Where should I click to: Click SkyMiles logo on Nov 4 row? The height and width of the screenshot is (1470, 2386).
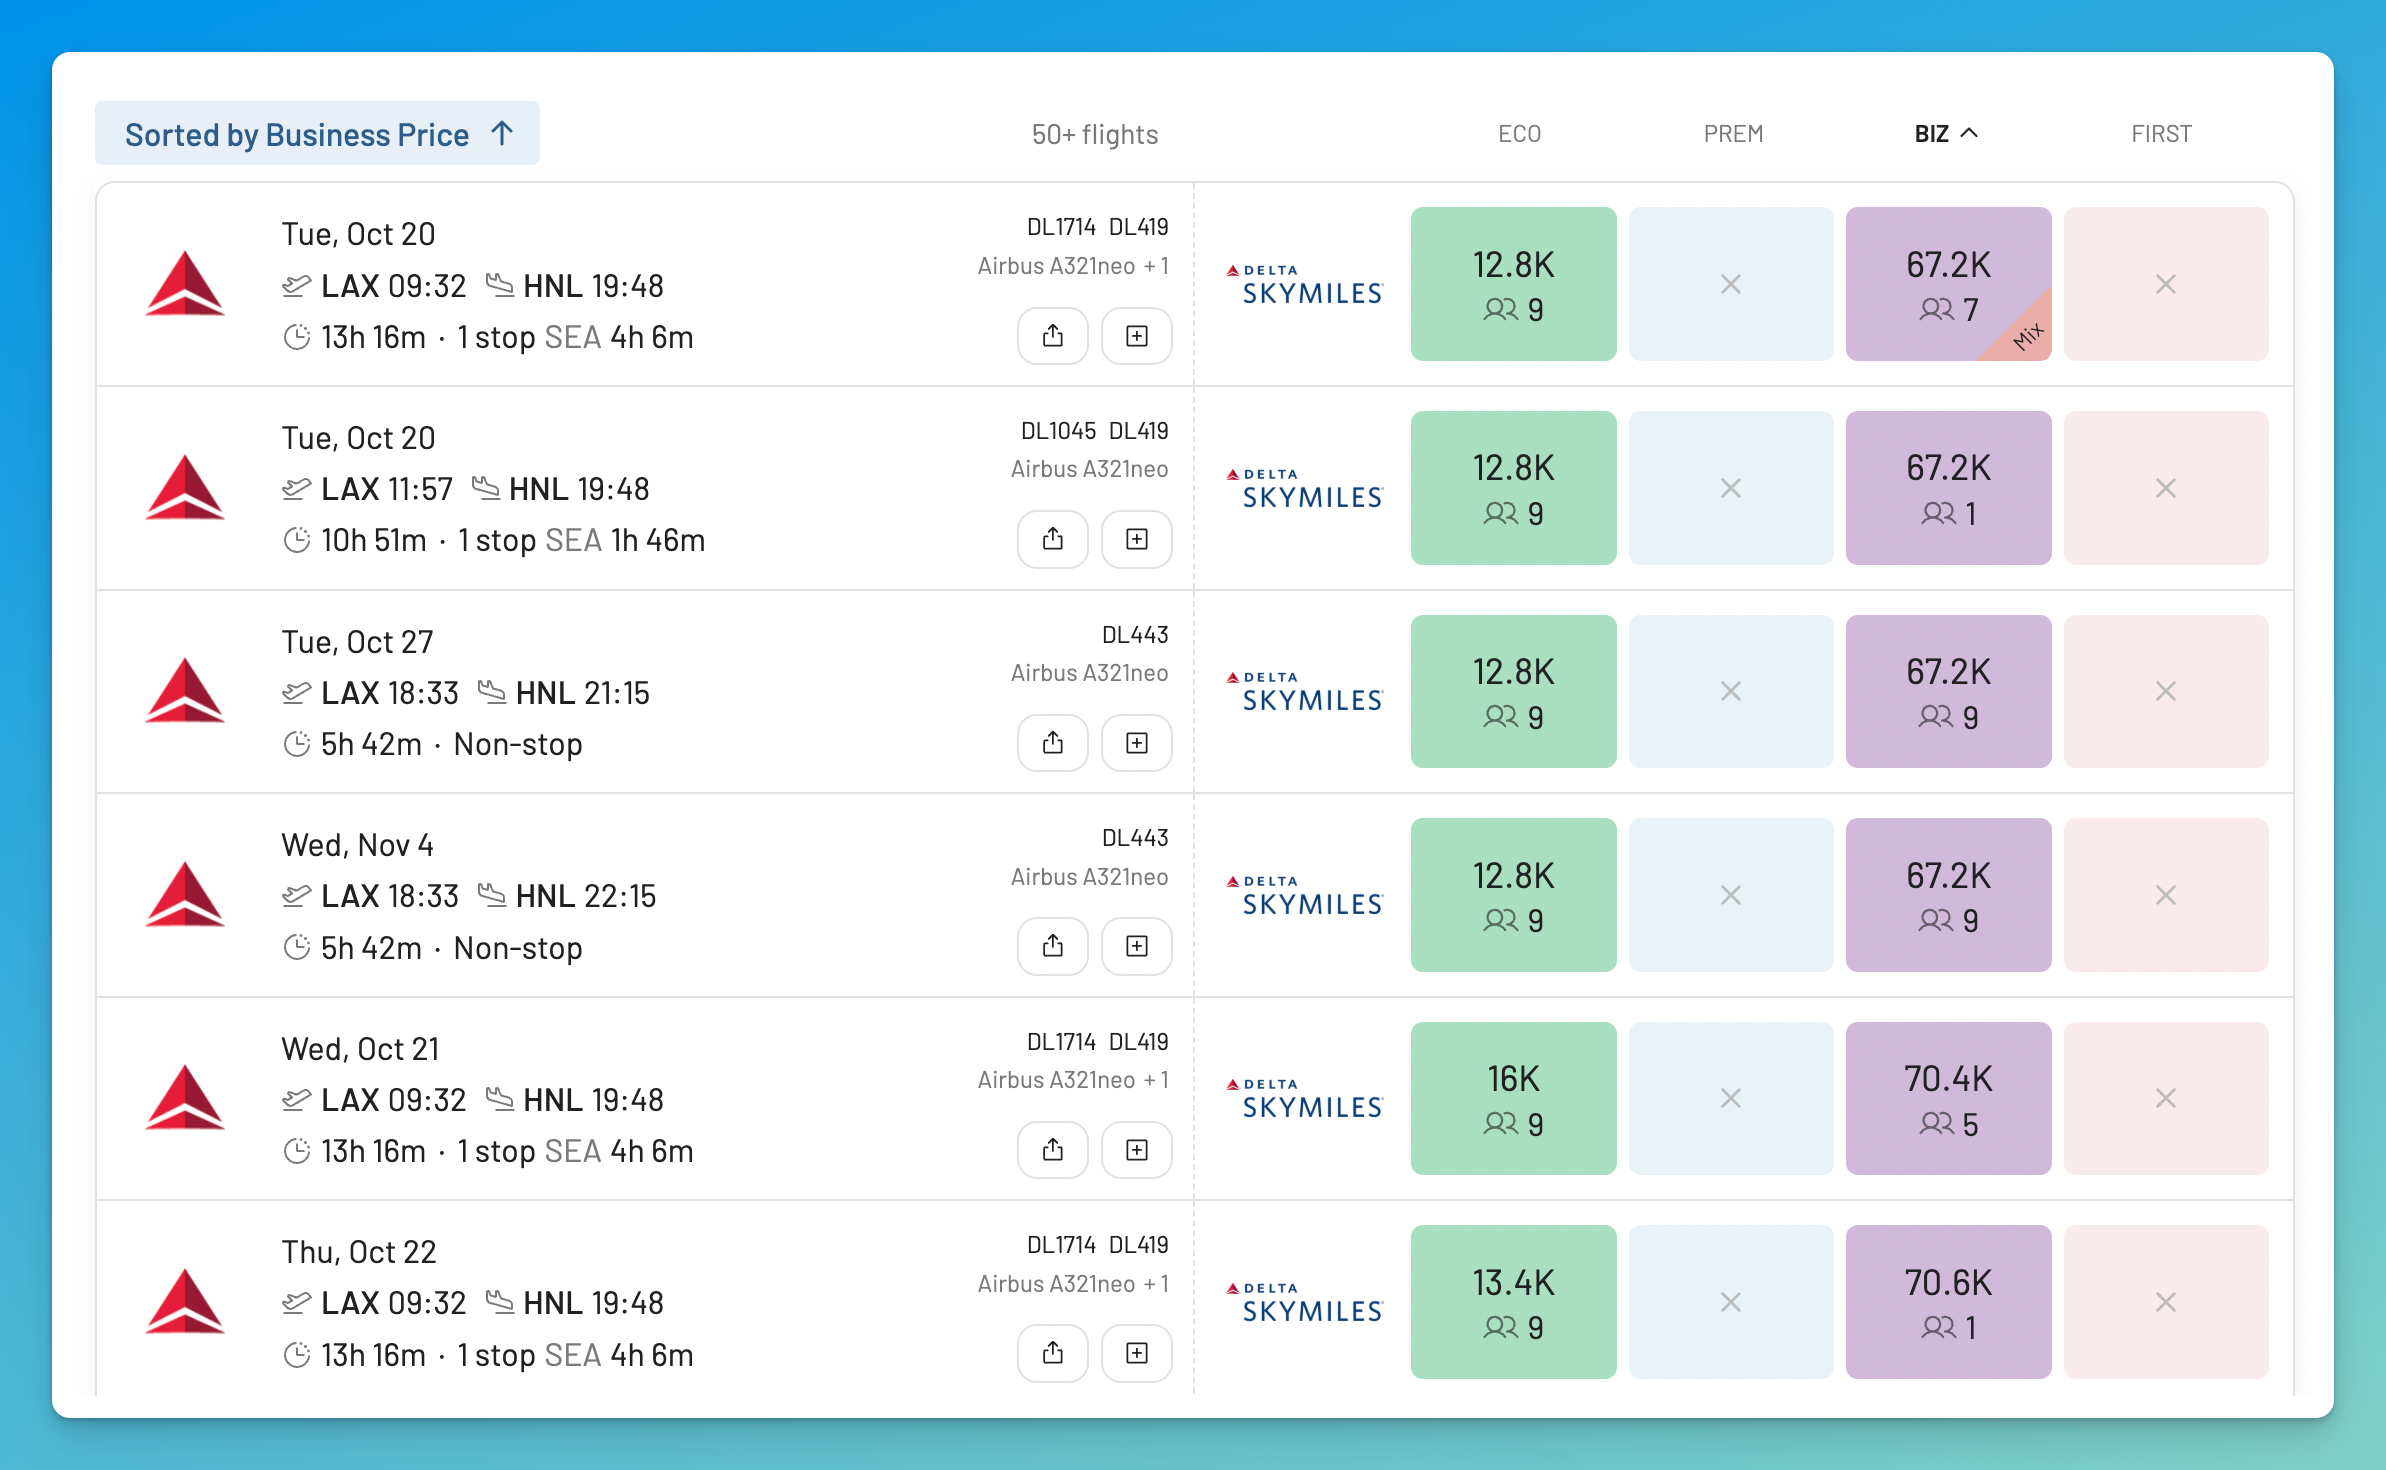click(1305, 896)
